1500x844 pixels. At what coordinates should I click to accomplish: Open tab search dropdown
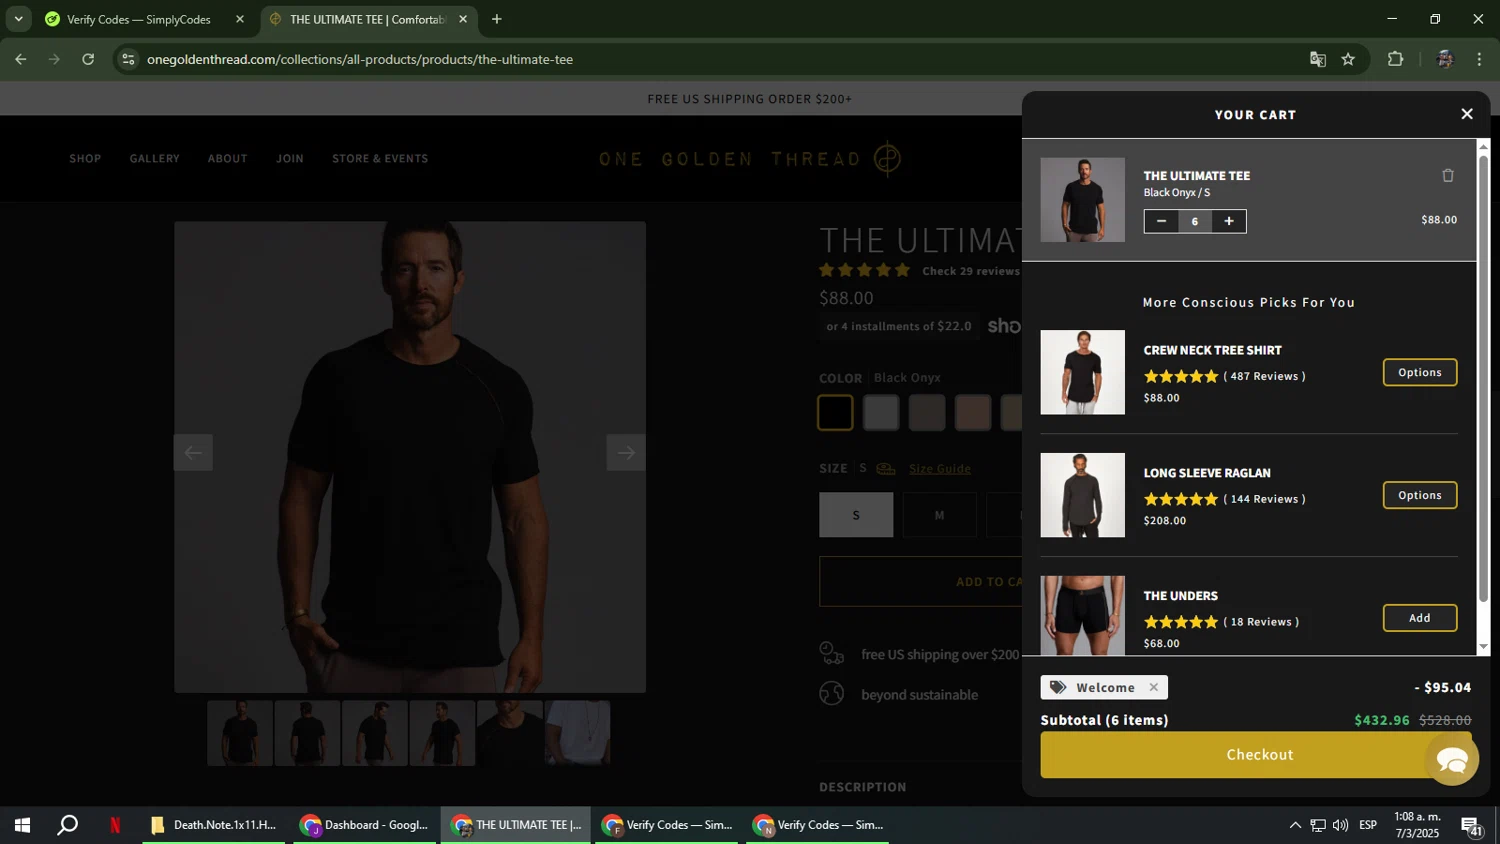click(x=18, y=19)
